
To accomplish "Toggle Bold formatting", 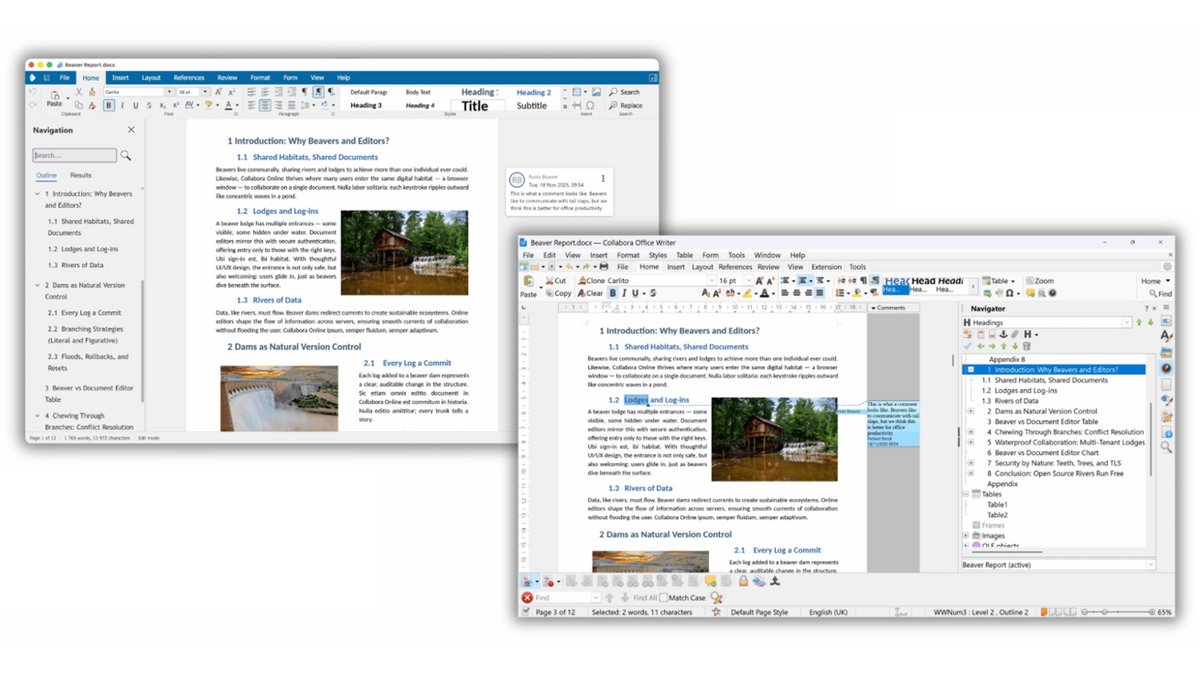I will point(612,290).
